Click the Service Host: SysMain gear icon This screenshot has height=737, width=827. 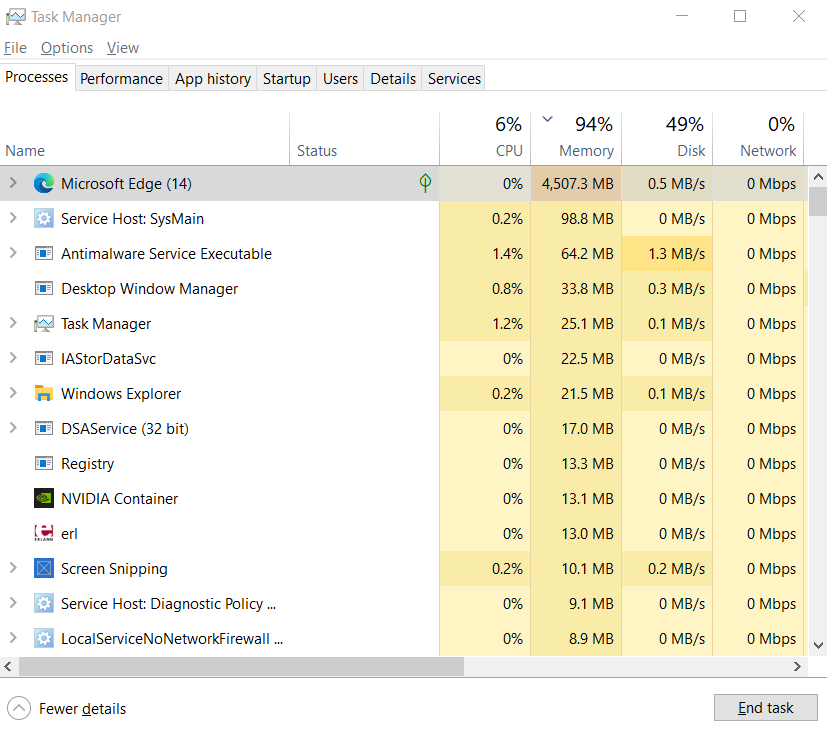click(x=44, y=218)
